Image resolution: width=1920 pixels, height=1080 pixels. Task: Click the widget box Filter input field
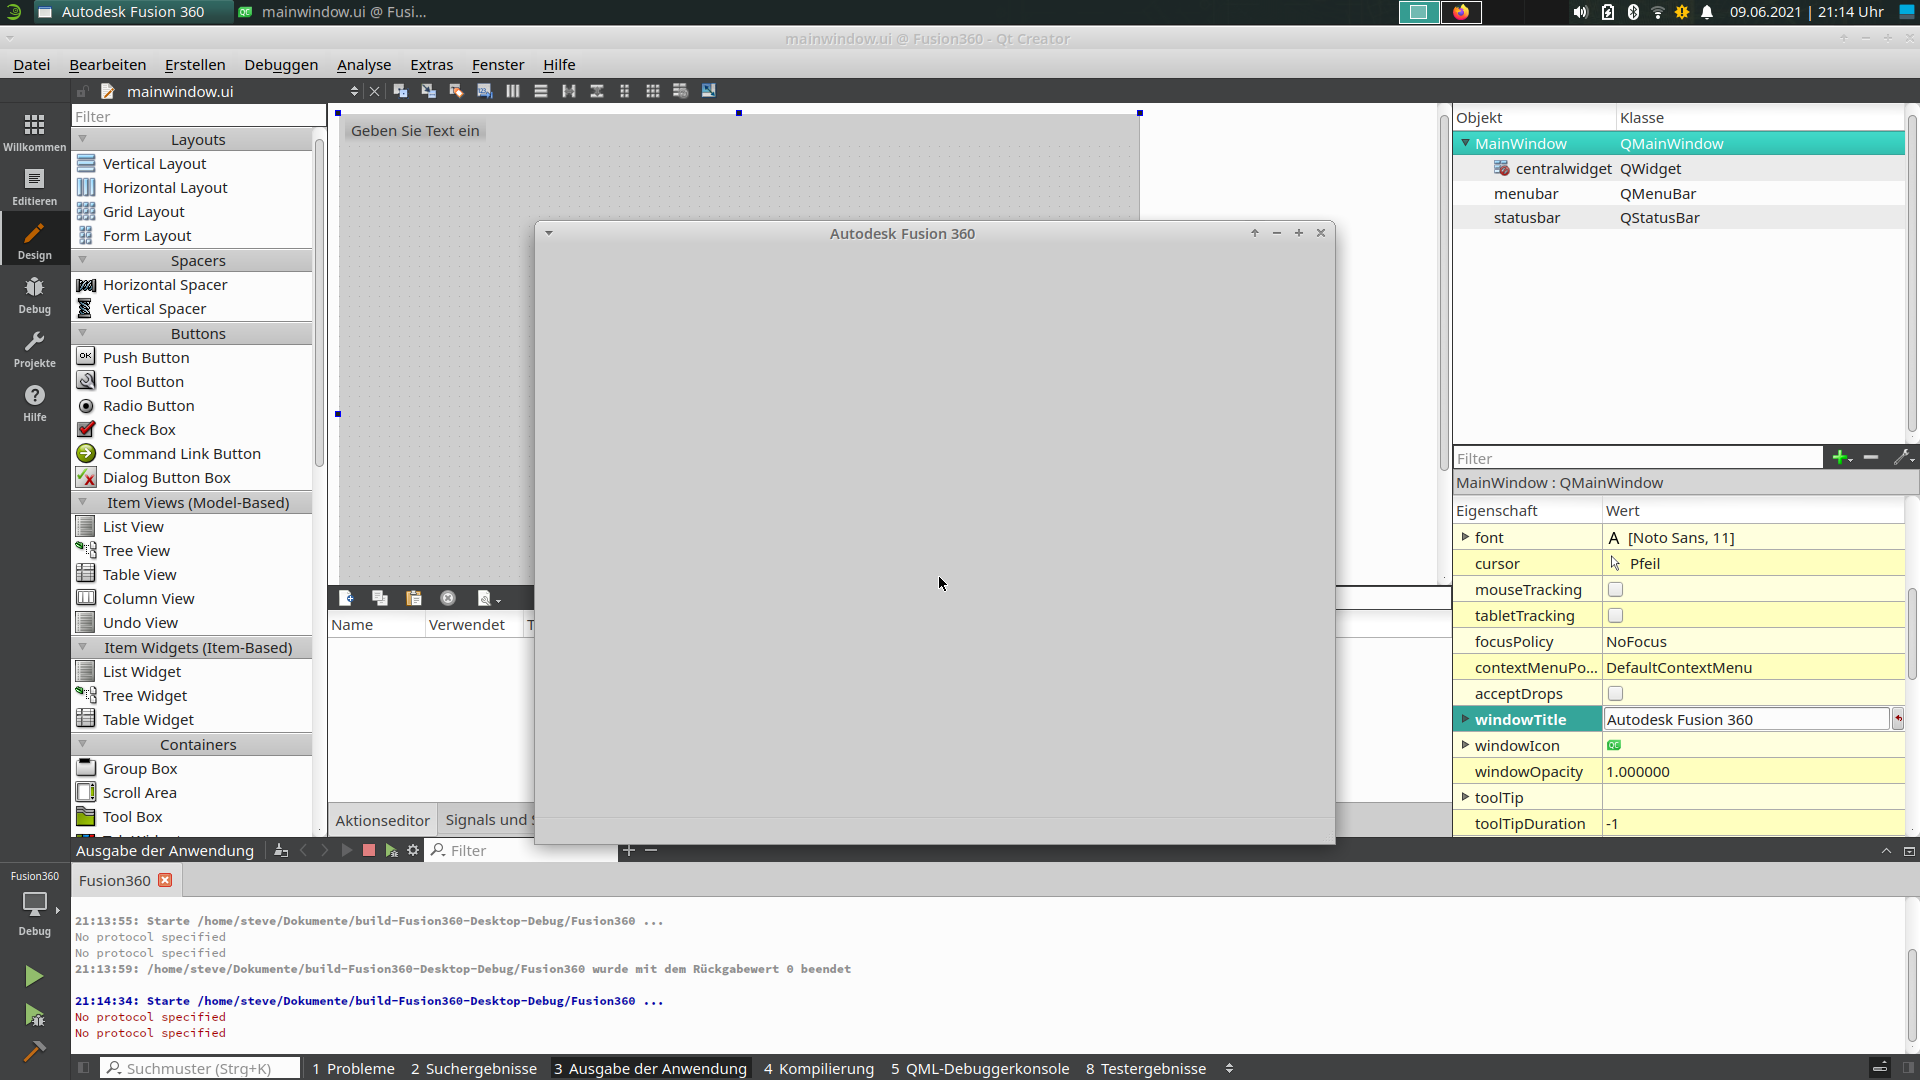pyautogui.click(x=196, y=116)
